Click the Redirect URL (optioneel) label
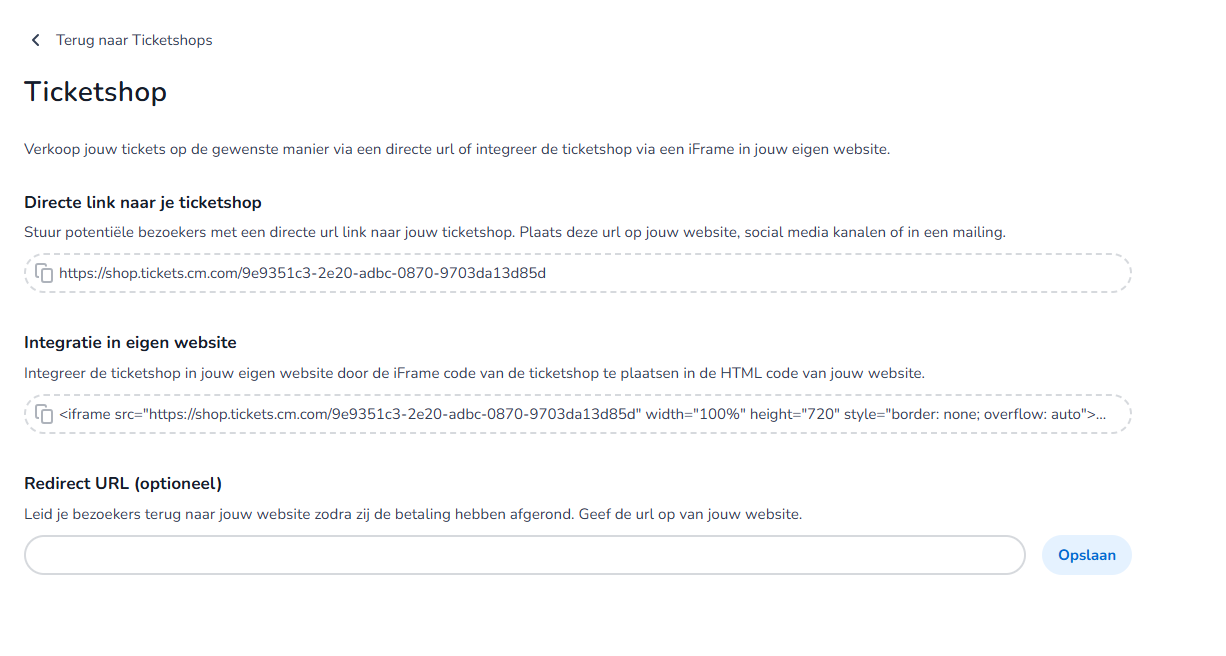This screenshot has width=1226, height=656. point(123,483)
